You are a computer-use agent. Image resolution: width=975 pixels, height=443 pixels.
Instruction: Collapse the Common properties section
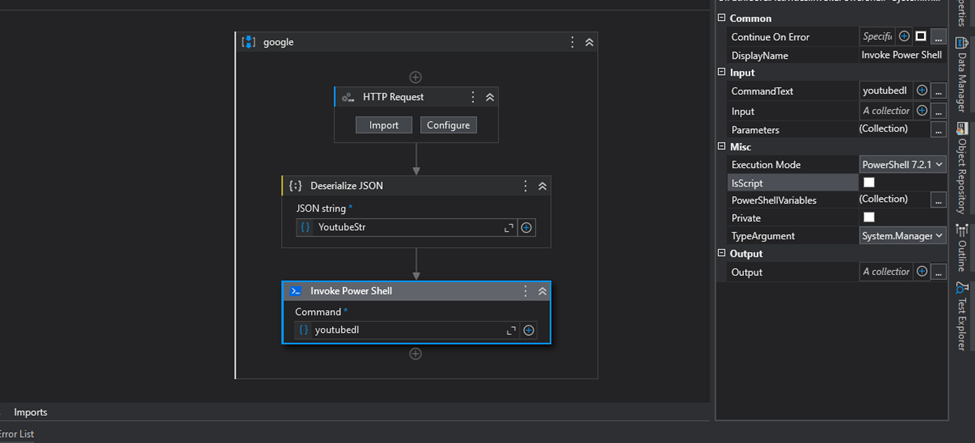(721, 18)
